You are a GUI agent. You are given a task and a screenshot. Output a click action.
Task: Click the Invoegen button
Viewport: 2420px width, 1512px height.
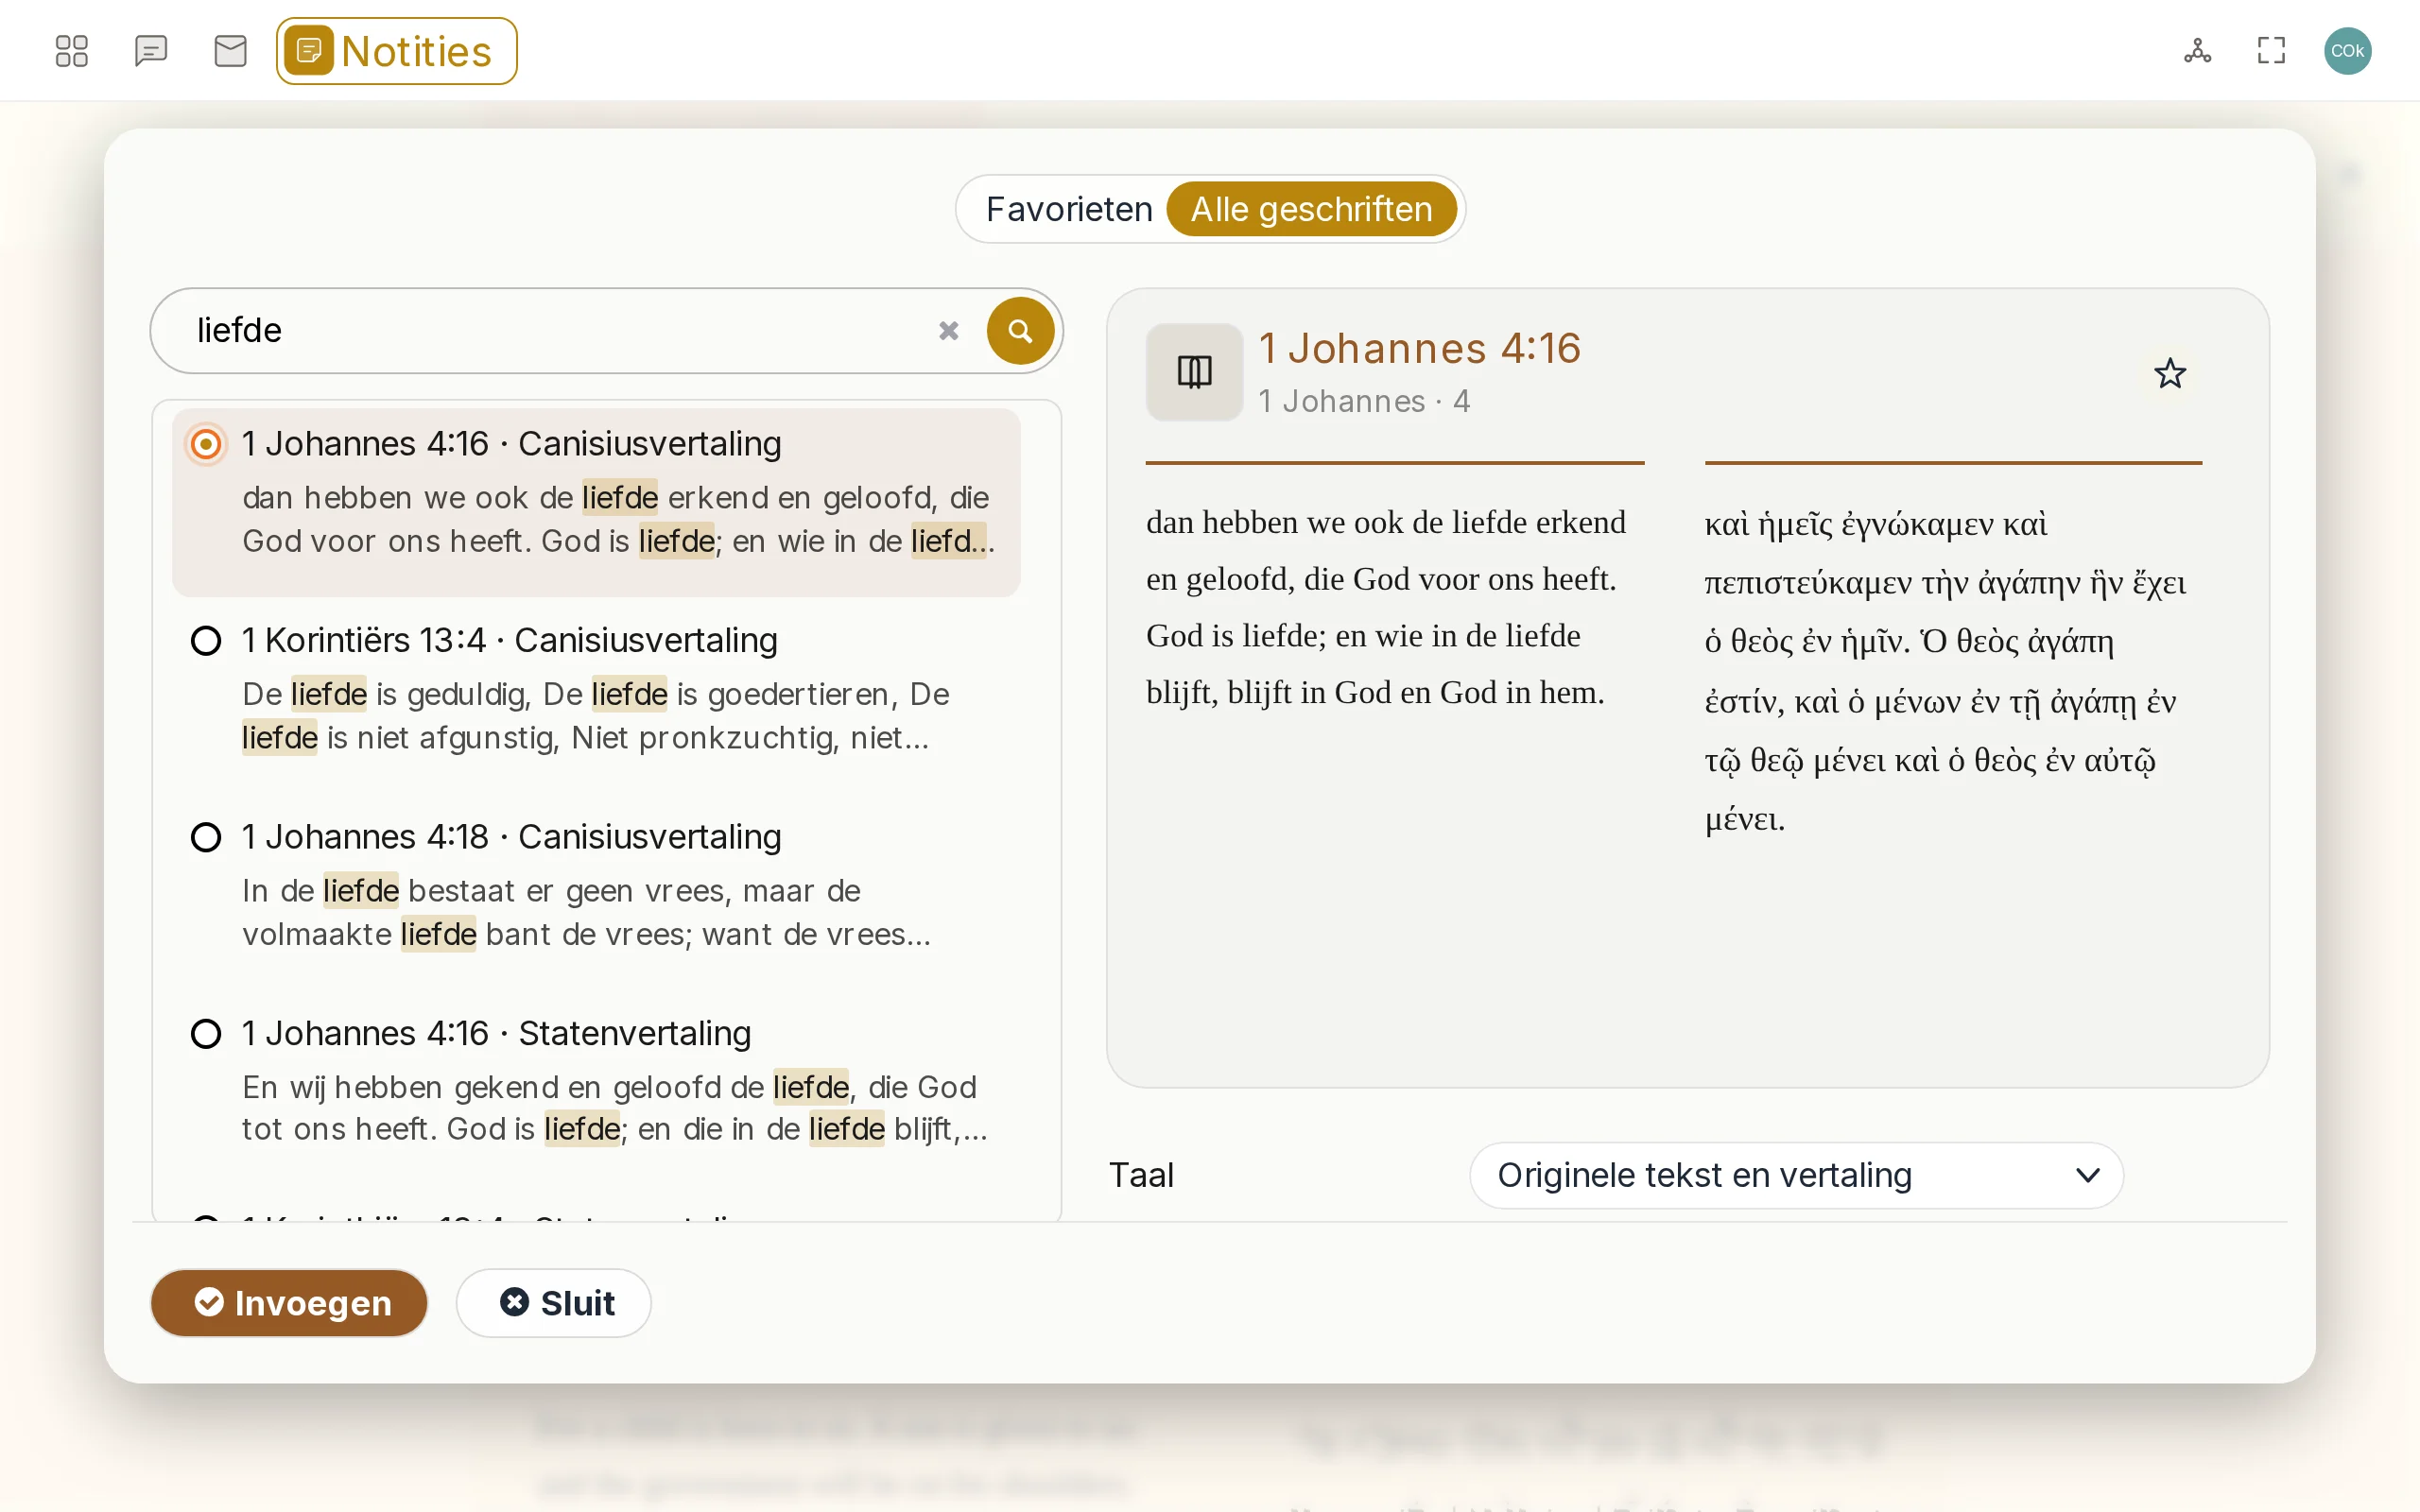(x=289, y=1303)
